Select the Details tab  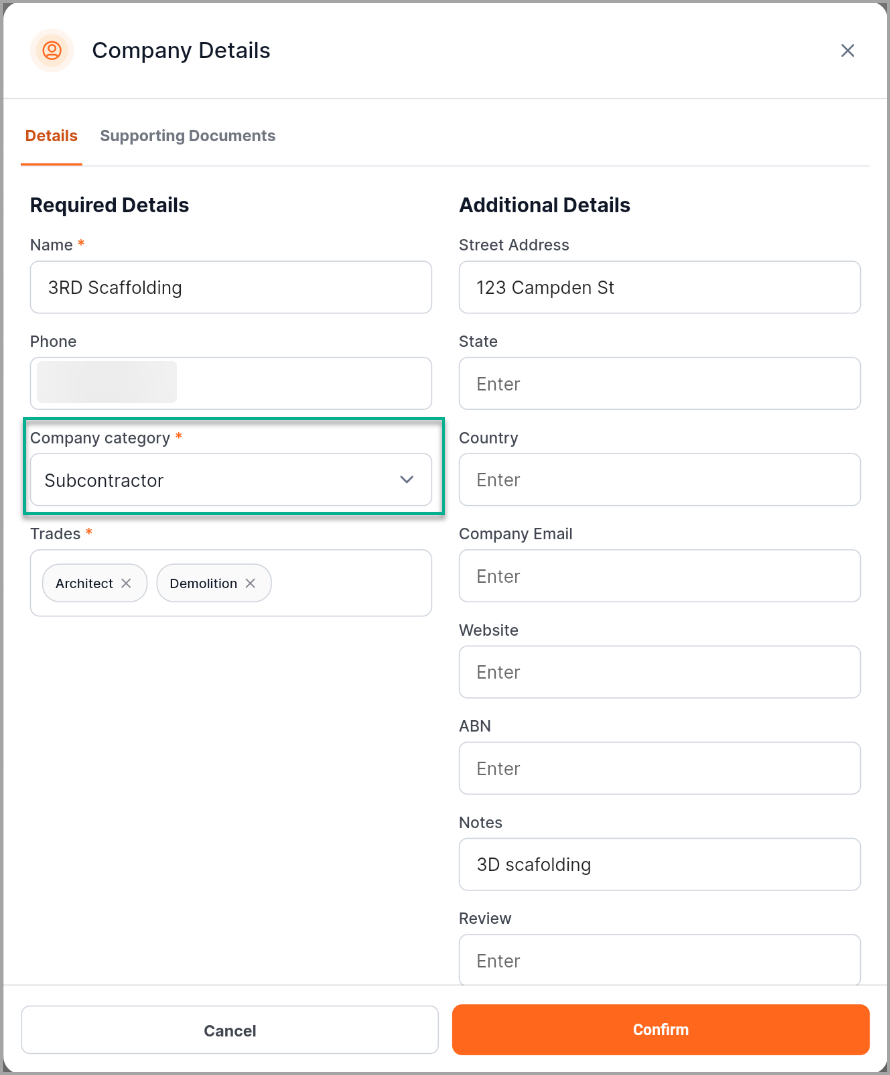(51, 136)
